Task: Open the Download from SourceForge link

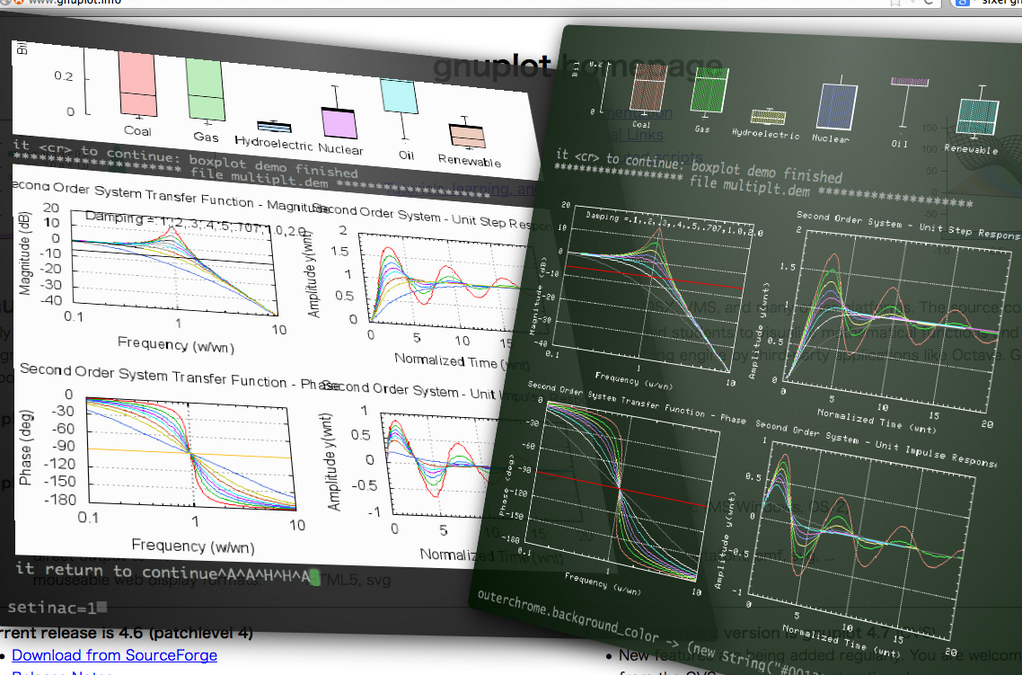Action: [114, 655]
